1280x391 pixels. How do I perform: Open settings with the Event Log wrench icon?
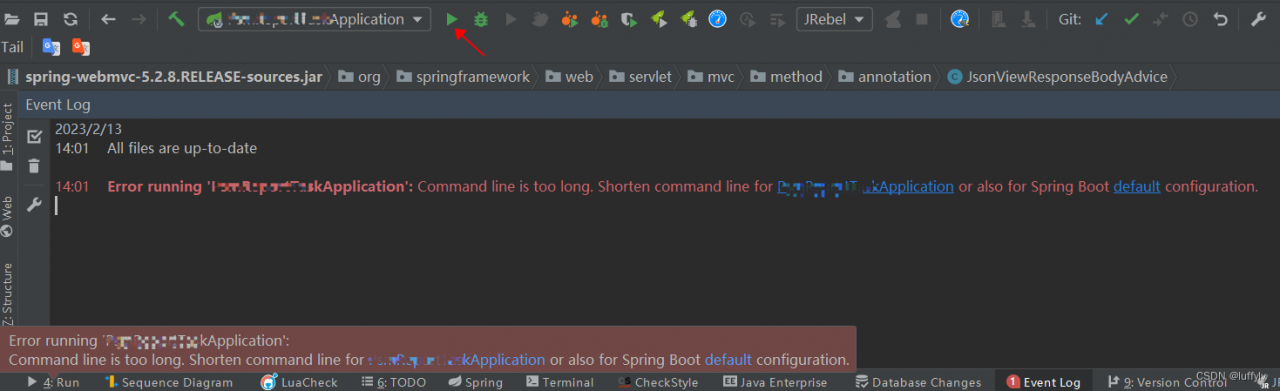pyautogui.click(x=34, y=205)
